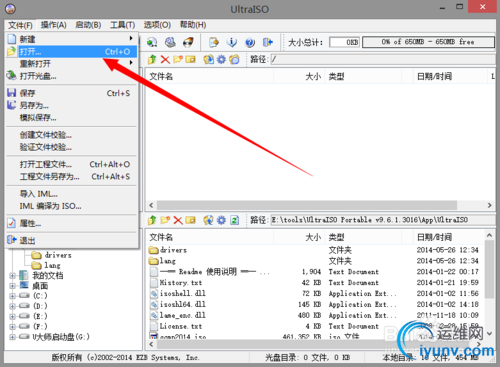The height and width of the screenshot is (367, 500).
Task: Click red X delete in local toolbar
Action: click(178, 220)
